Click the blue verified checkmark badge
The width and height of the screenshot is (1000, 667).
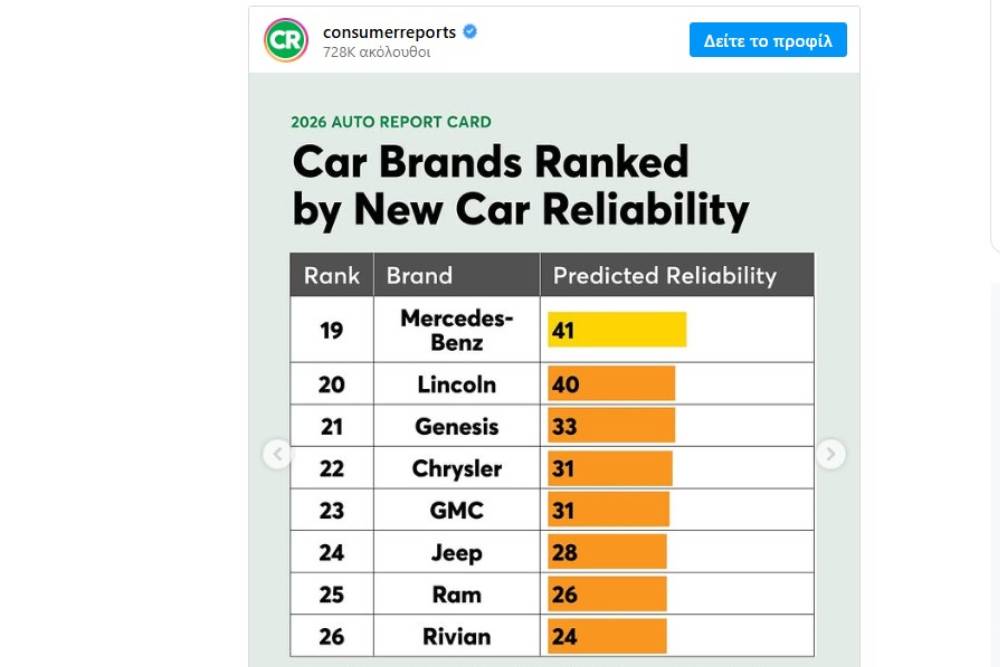pos(469,31)
